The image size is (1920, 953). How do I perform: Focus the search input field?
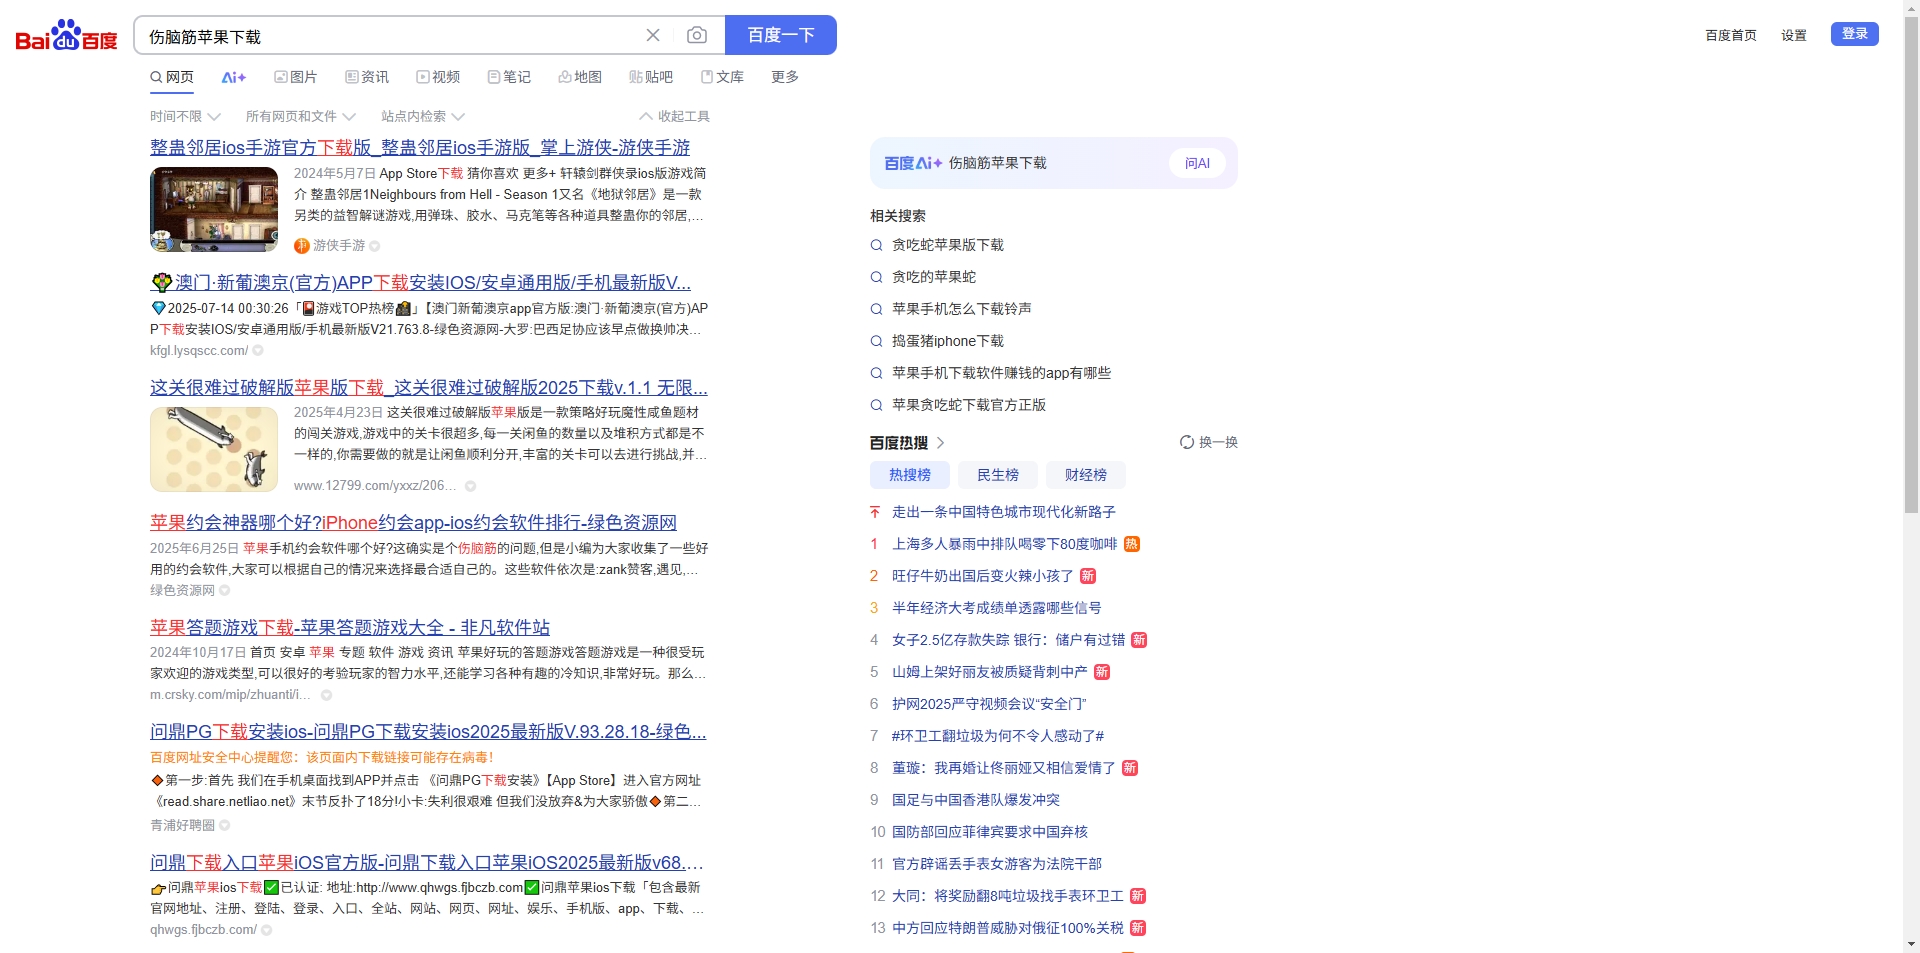point(390,36)
